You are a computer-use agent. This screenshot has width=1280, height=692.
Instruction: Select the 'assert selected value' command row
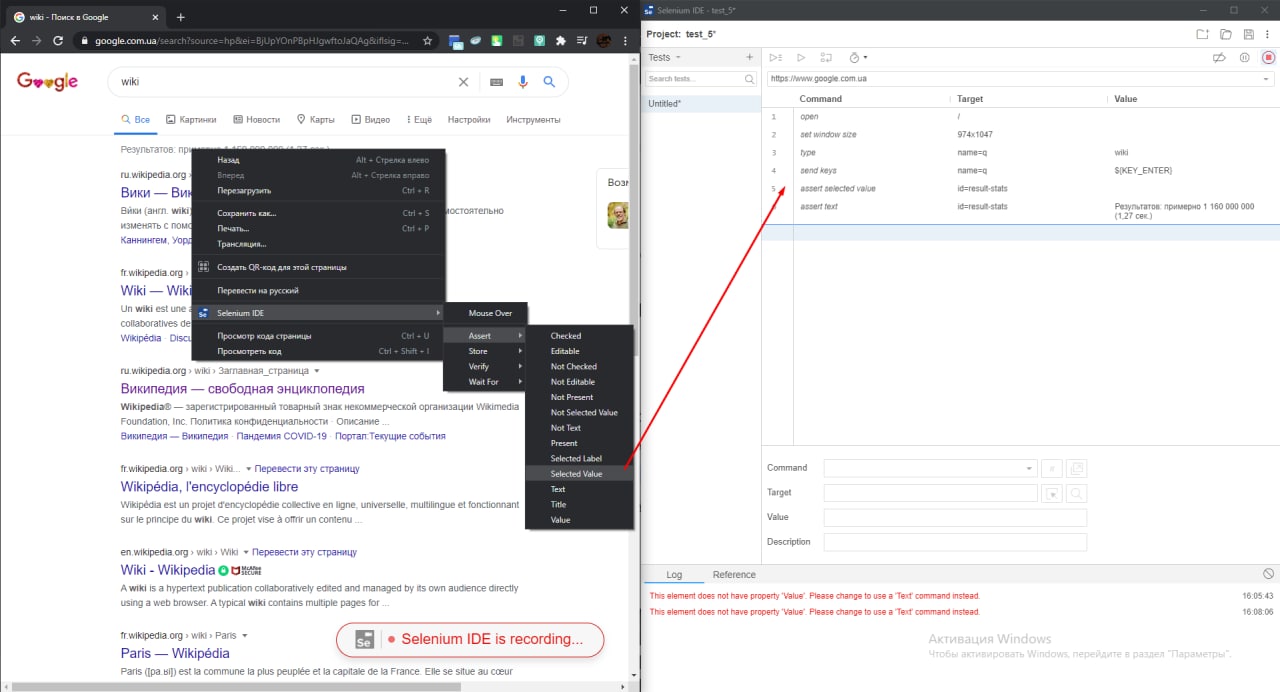pyautogui.click(x=1021, y=189)
